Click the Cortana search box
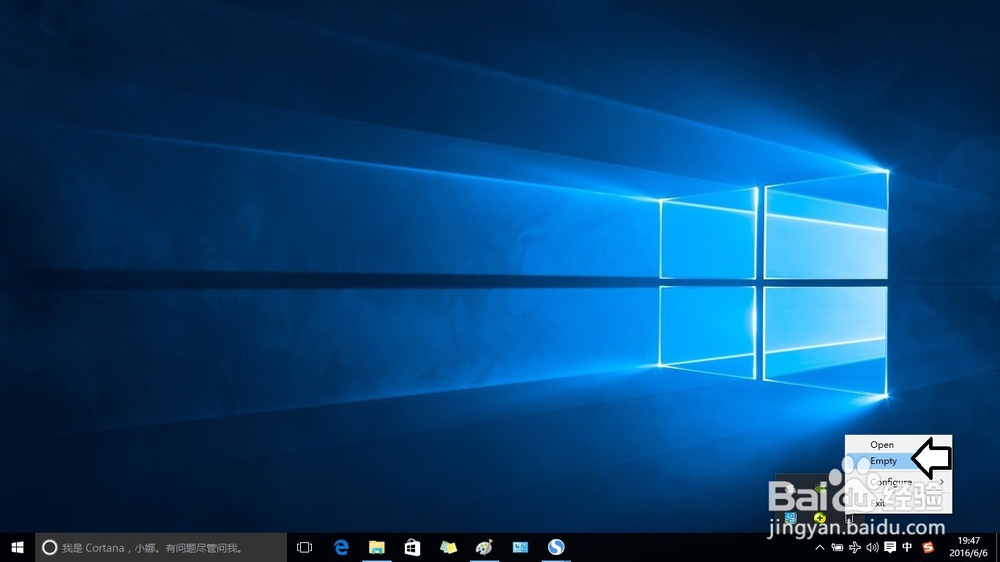The image size is (1000, 562). tap(161, 547)
